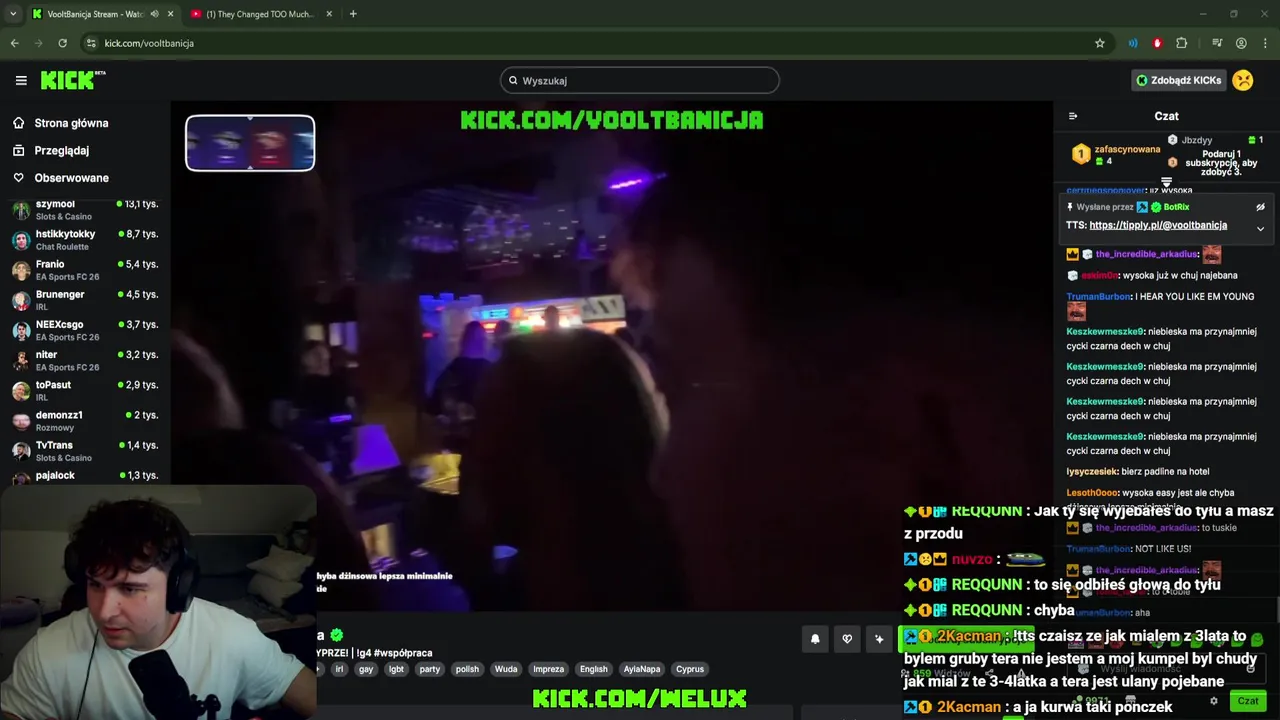Viewport: 1280px width, 720px height.
Task: Select the lgbt tag
Action: click(x=396, y=669)
